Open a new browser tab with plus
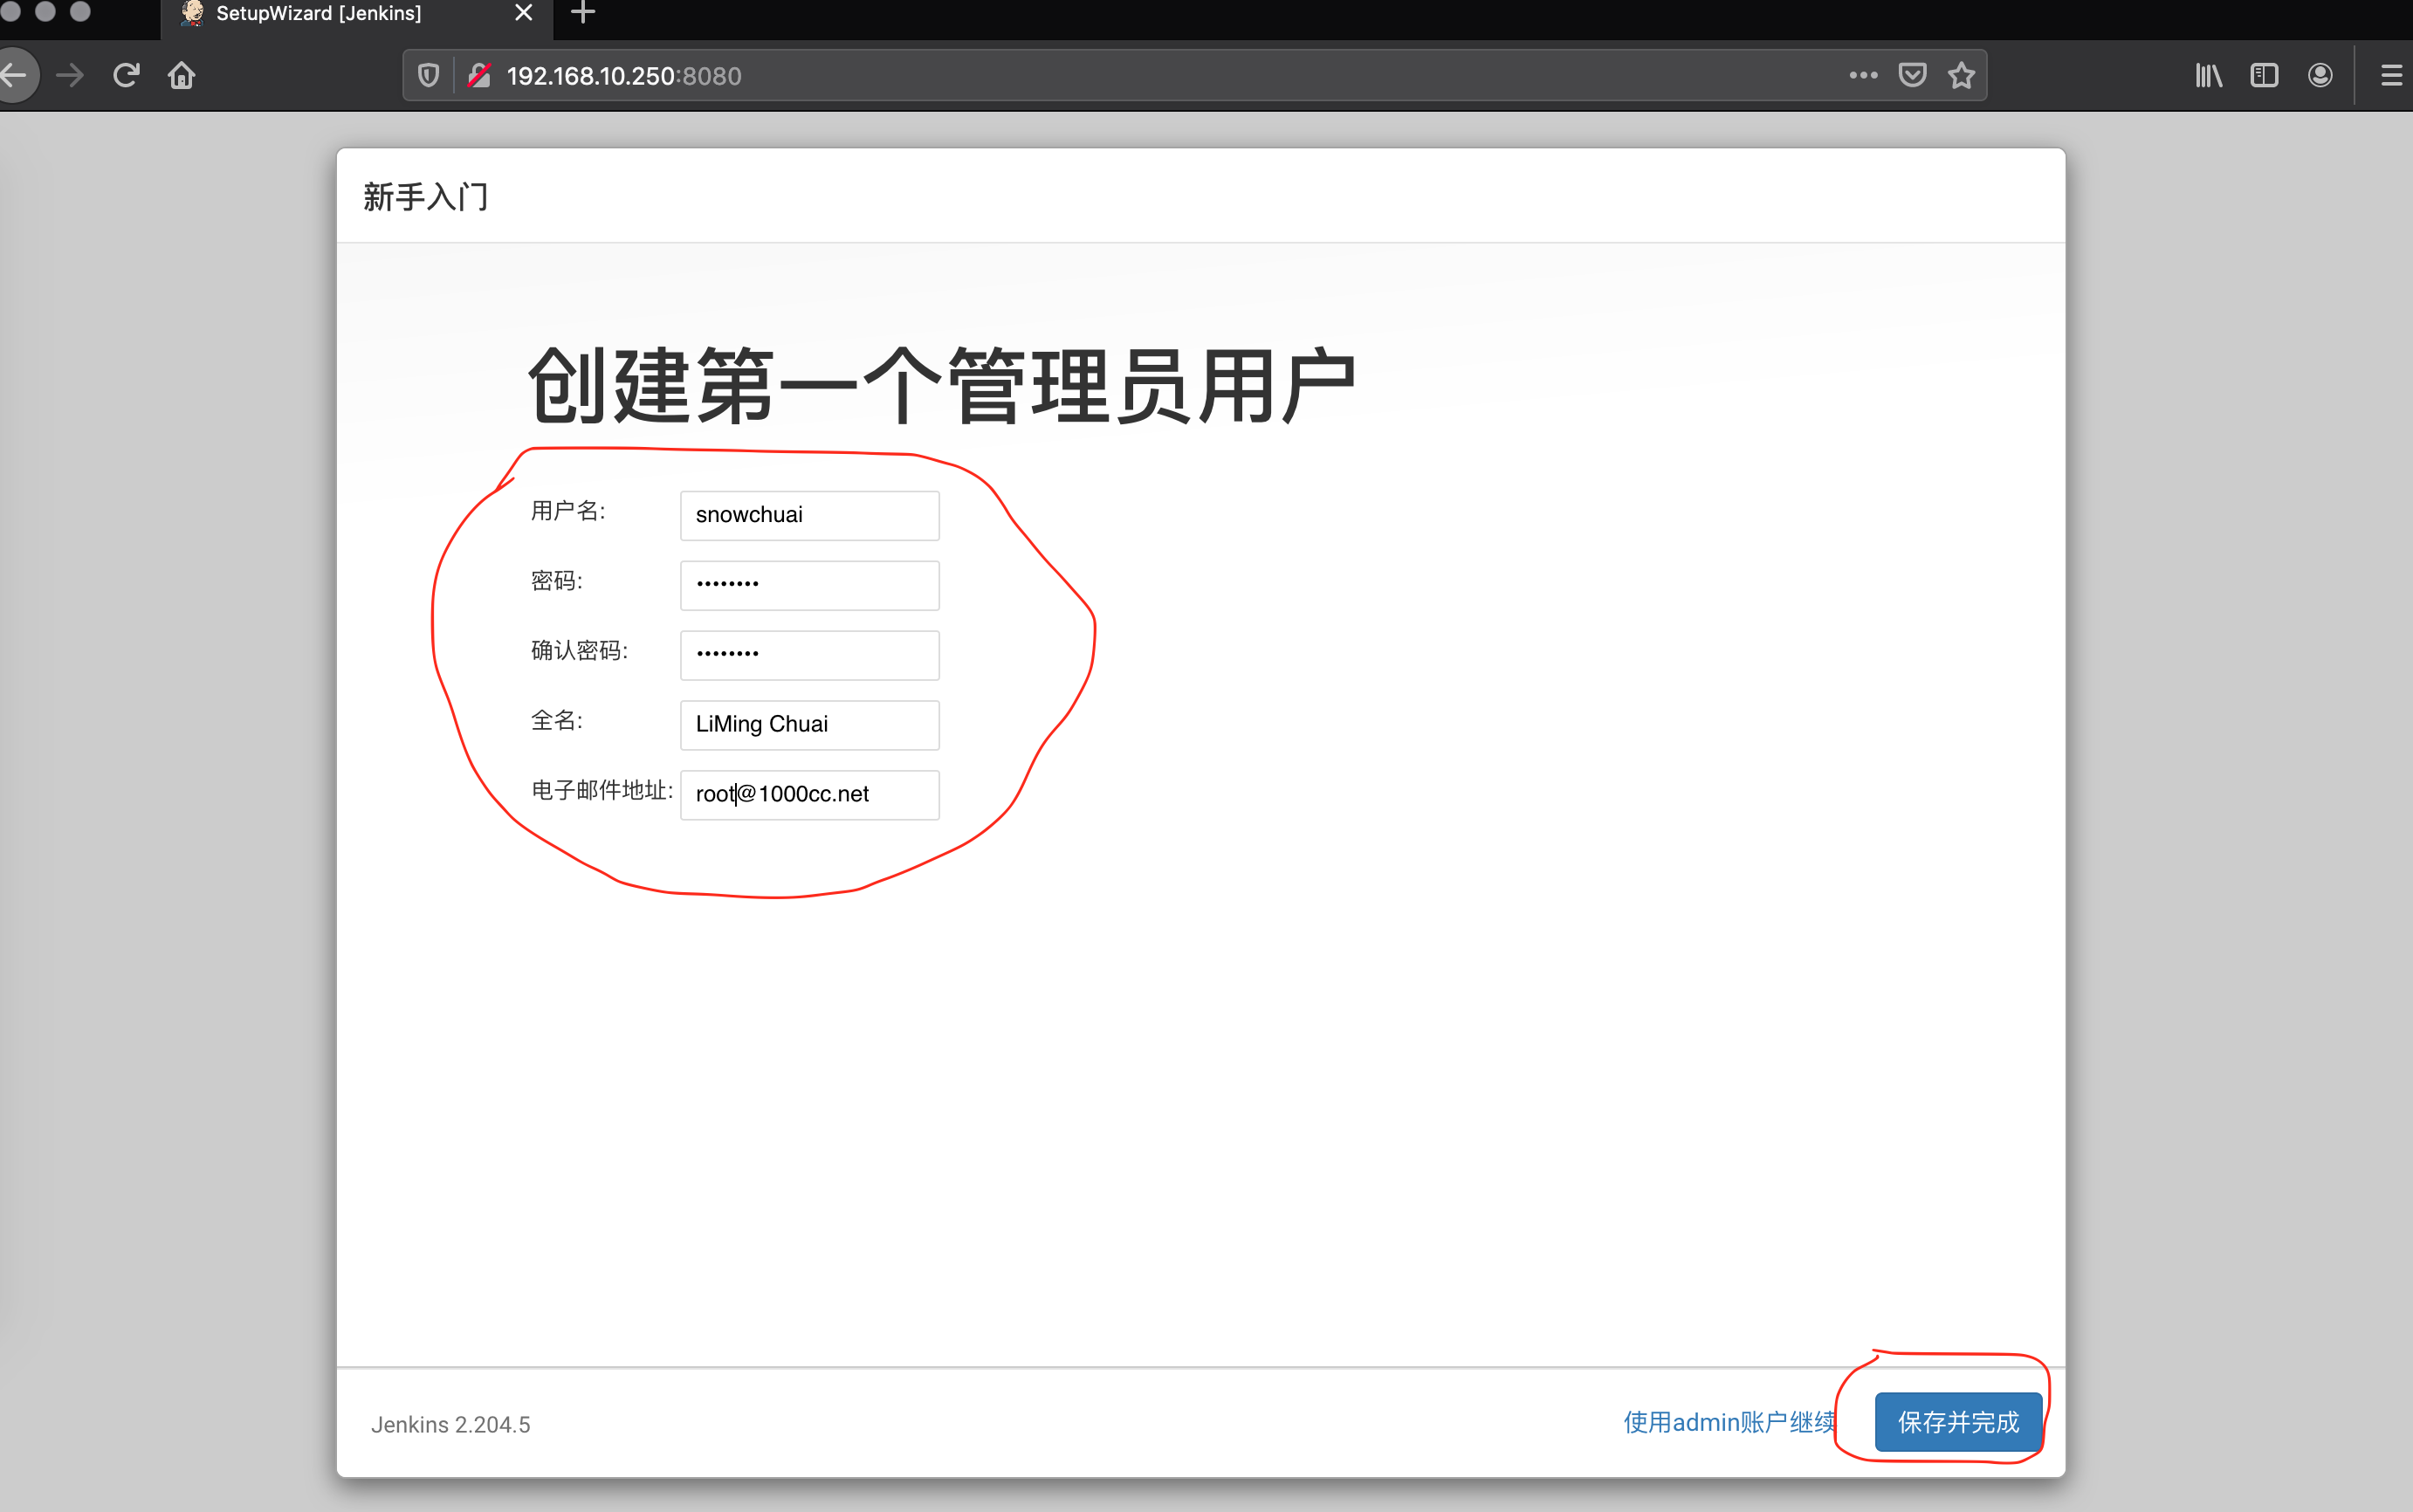 pos(583,13)
